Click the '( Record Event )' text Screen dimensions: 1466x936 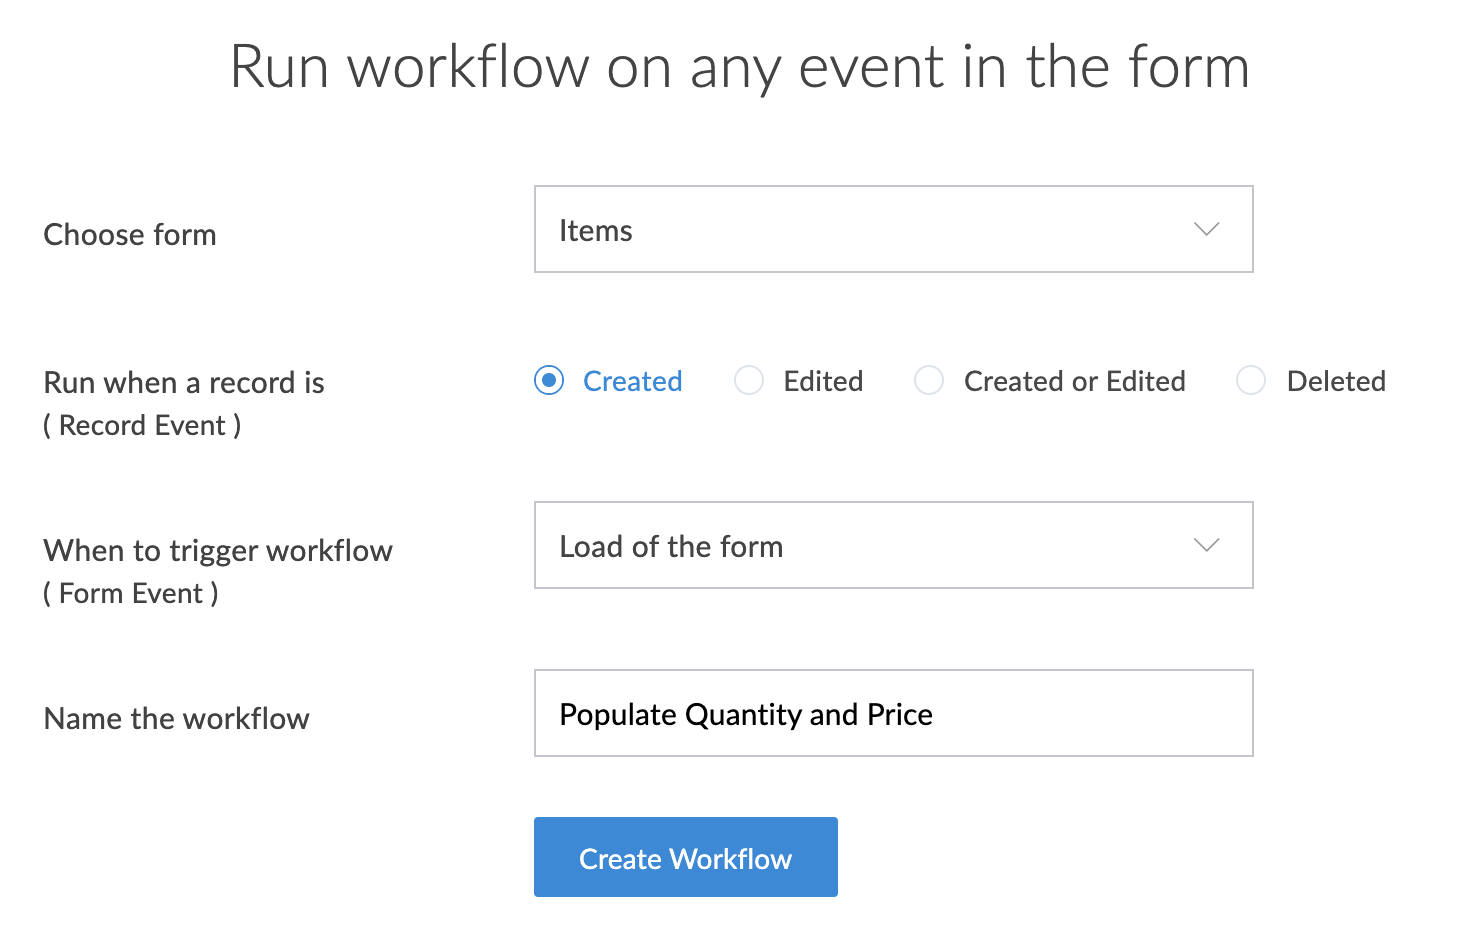pyautogui.click(x=142, y=426)
